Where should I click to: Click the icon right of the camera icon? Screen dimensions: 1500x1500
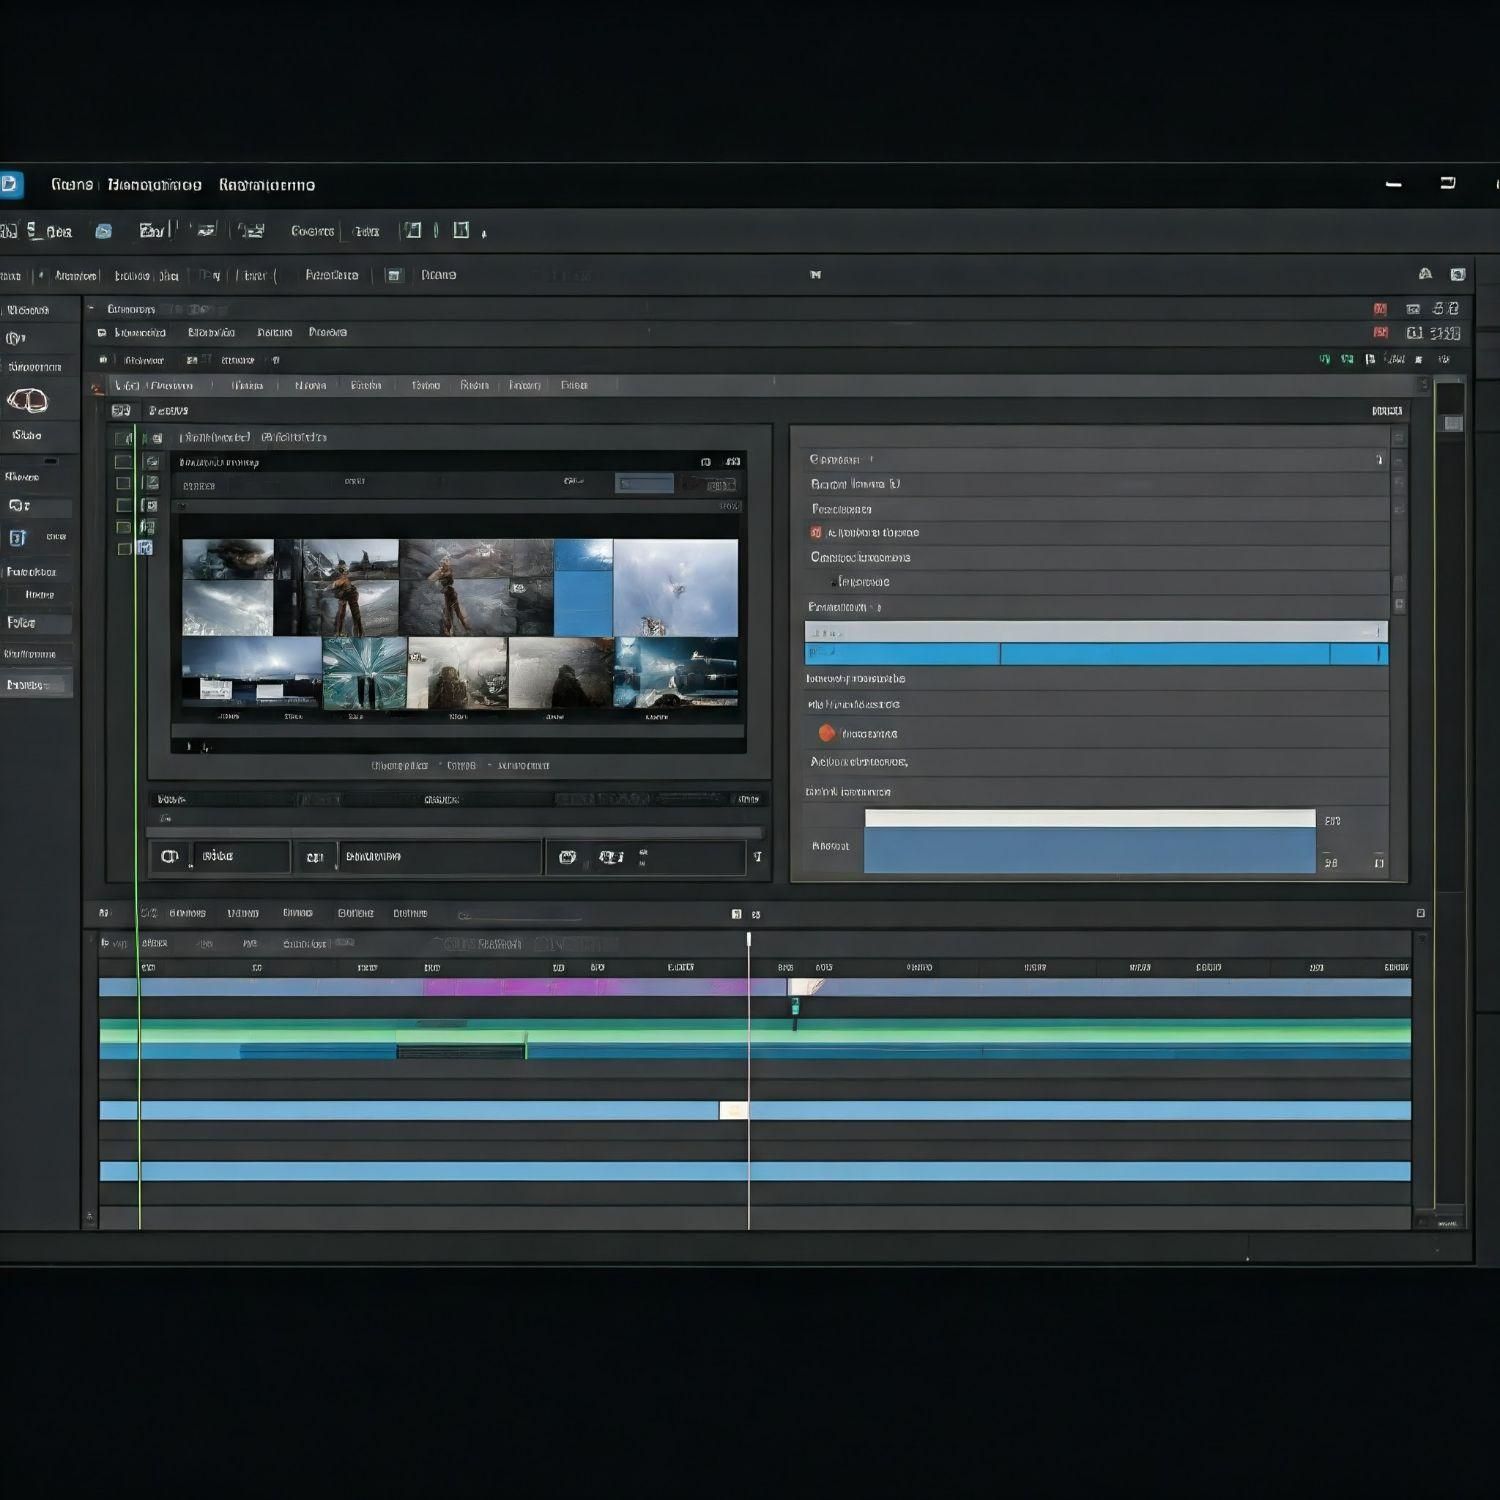click(x=611, y=857)
